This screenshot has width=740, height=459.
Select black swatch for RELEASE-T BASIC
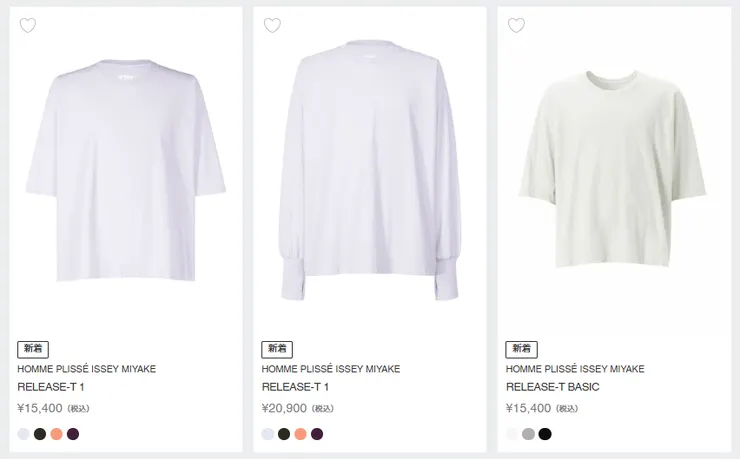[545, 434]
